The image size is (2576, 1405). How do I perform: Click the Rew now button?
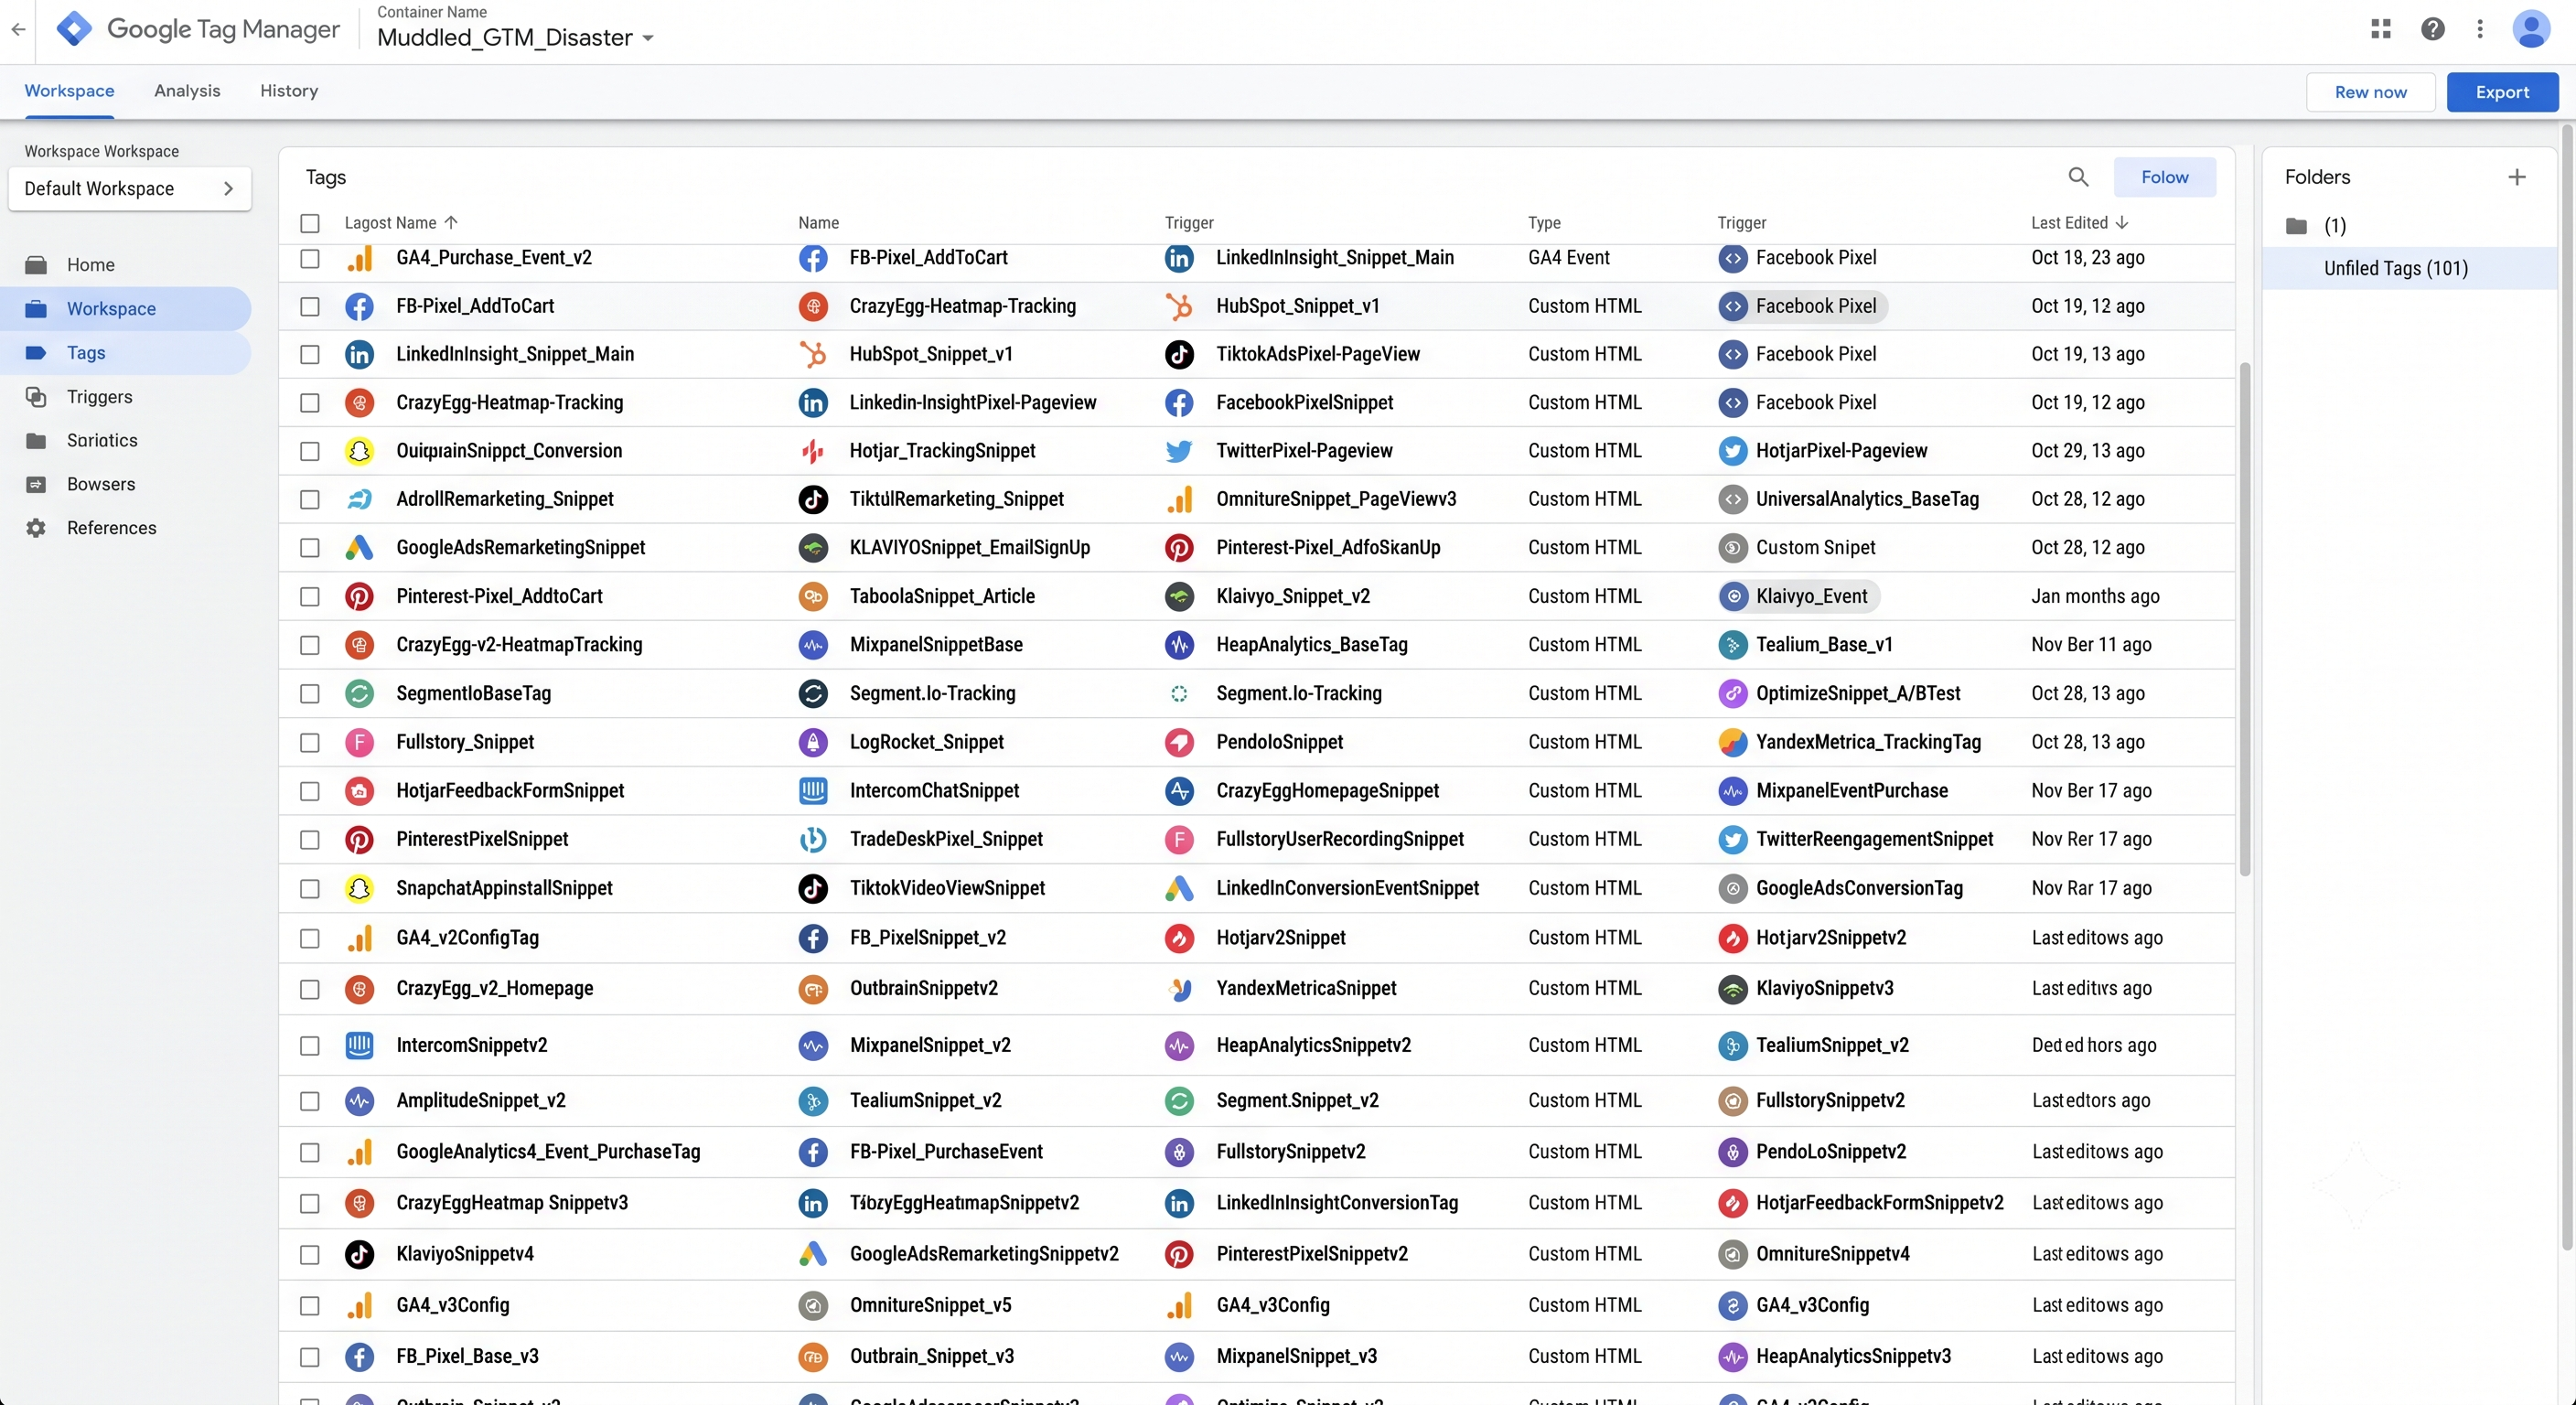click(2370, 92)
